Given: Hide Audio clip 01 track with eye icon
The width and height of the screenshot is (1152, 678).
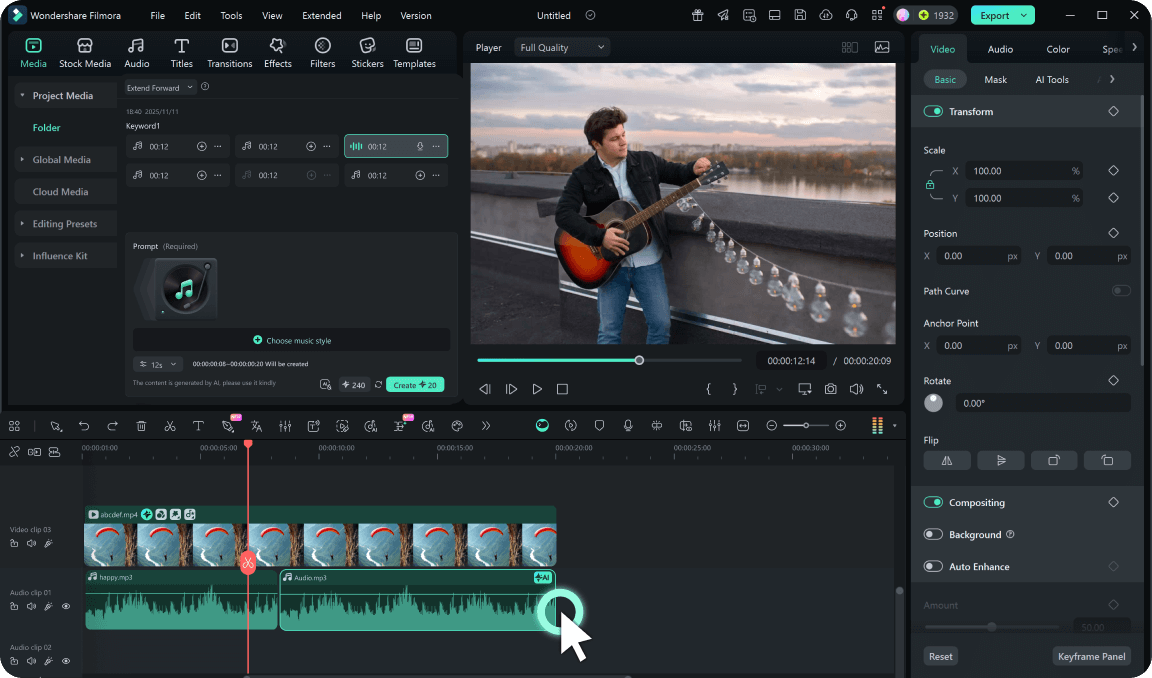Looking at the screenshot, I should point(66,606).
